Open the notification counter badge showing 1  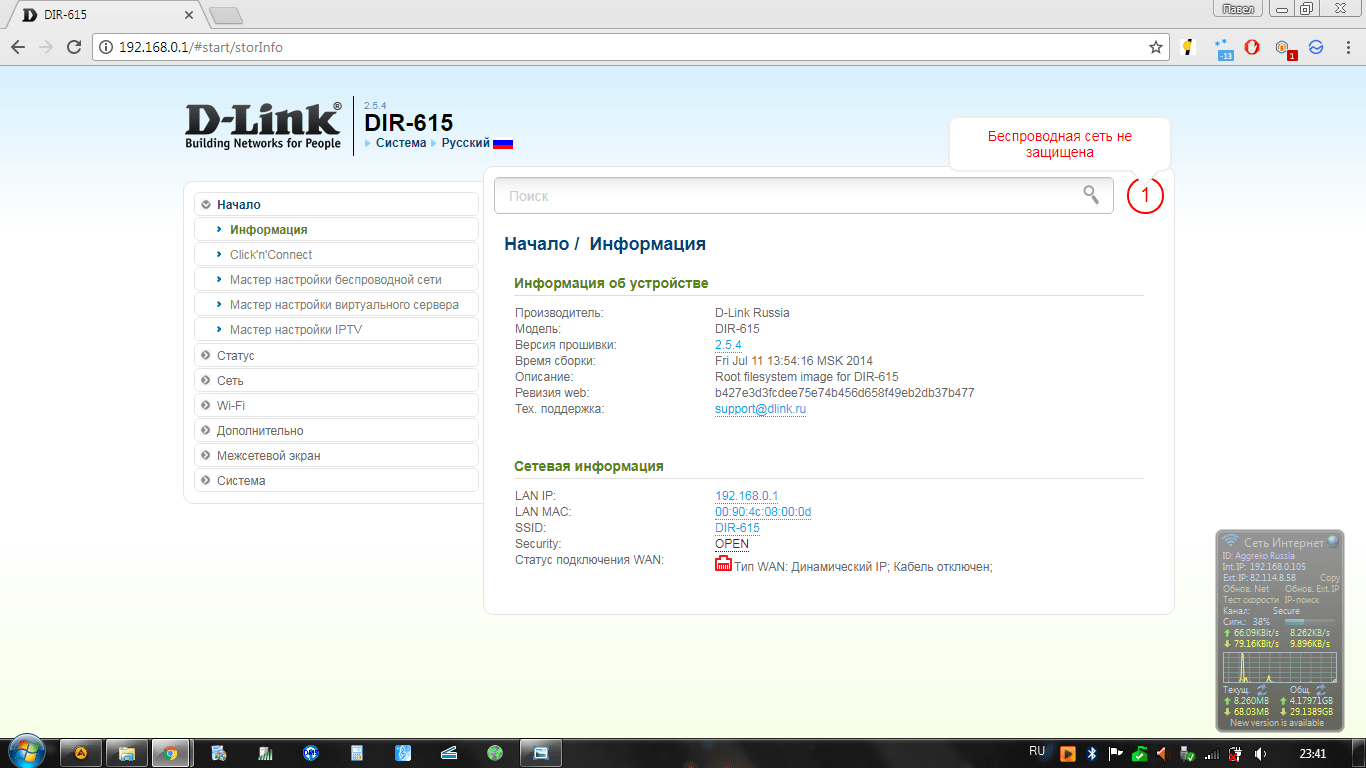1145,196
